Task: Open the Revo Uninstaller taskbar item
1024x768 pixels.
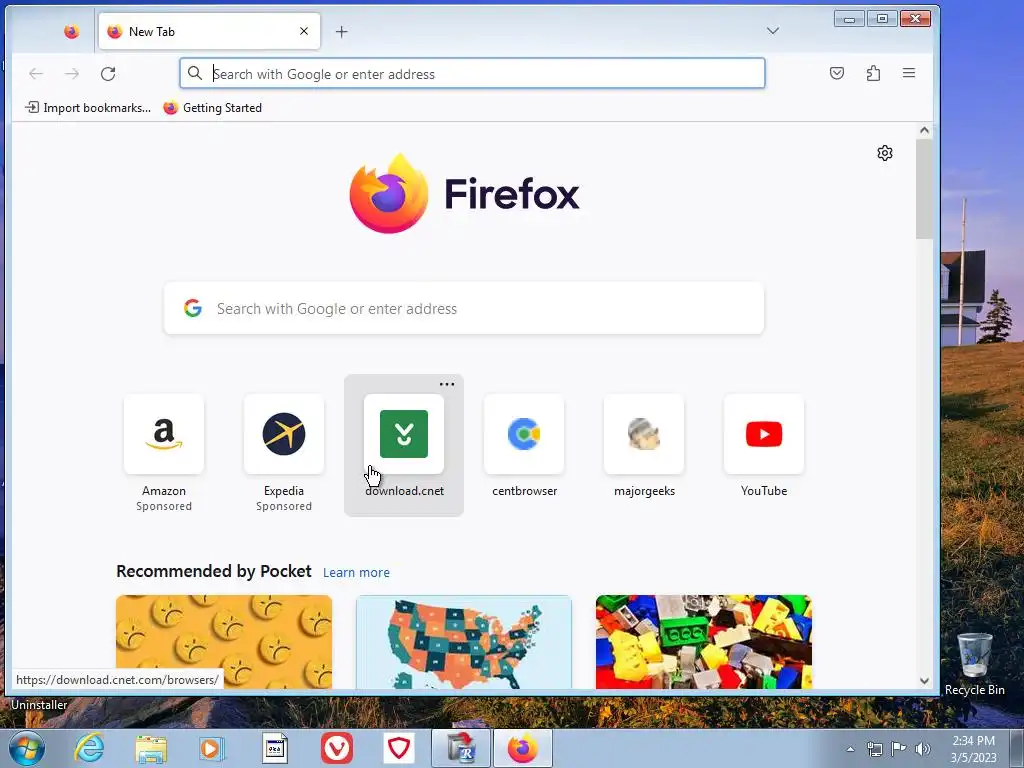Action: [461, 748]
